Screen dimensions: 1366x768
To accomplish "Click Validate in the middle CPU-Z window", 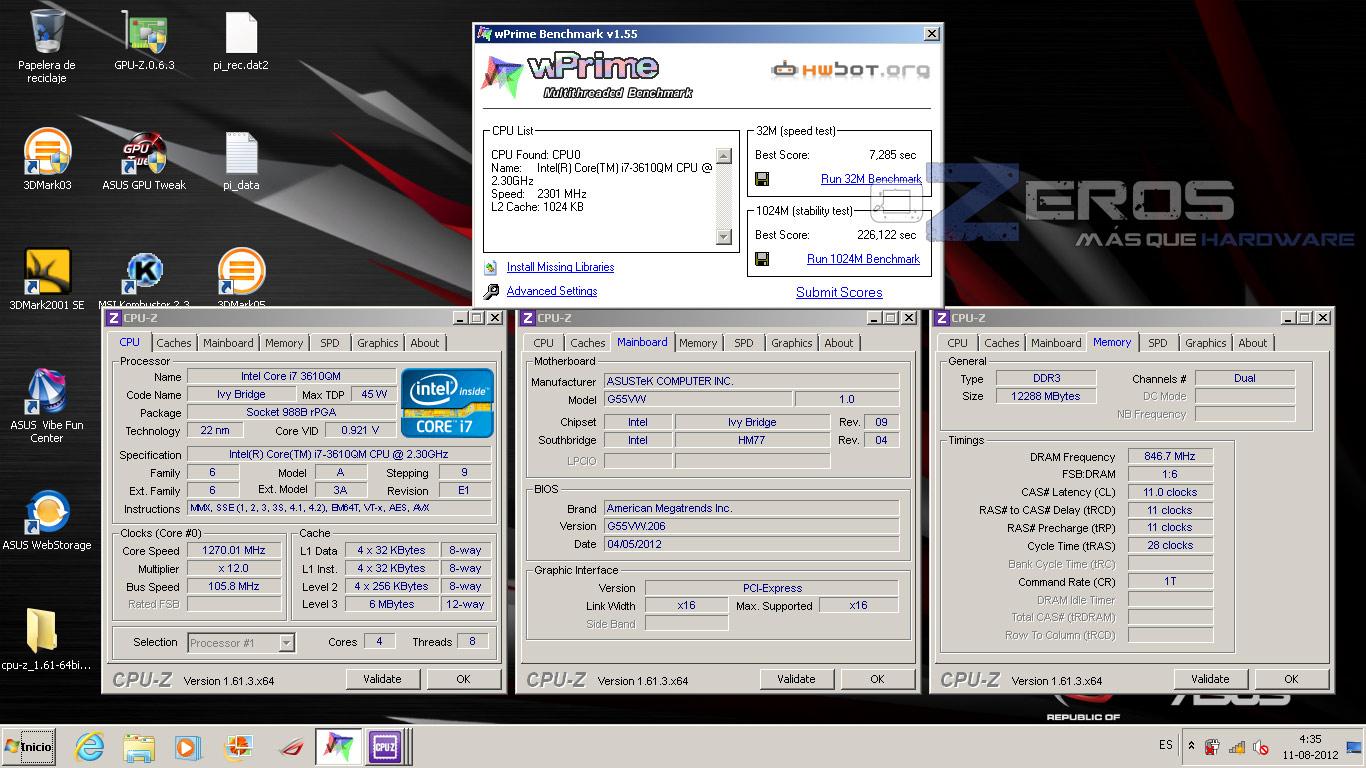I will [796, 679].
